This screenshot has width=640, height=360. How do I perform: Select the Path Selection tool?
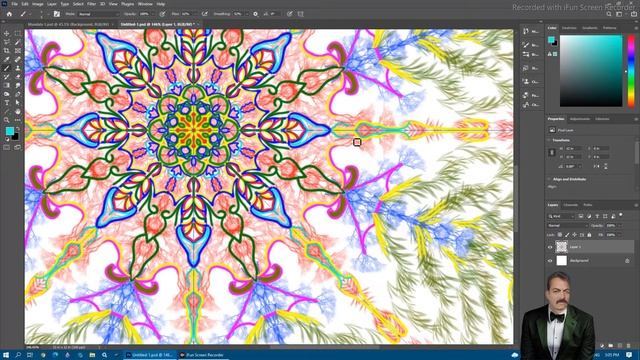pos(18,103)
